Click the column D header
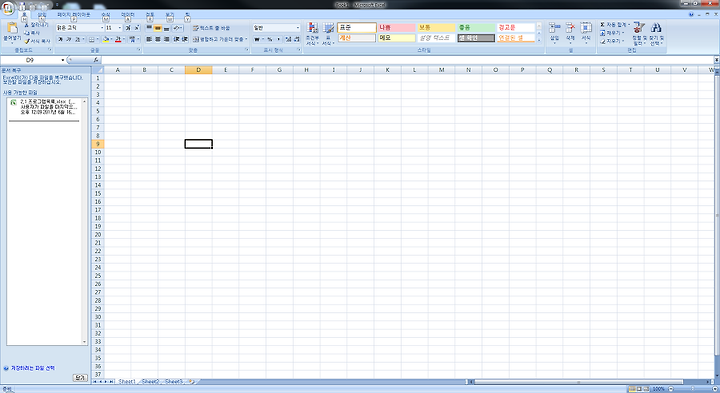 point(198,70)
